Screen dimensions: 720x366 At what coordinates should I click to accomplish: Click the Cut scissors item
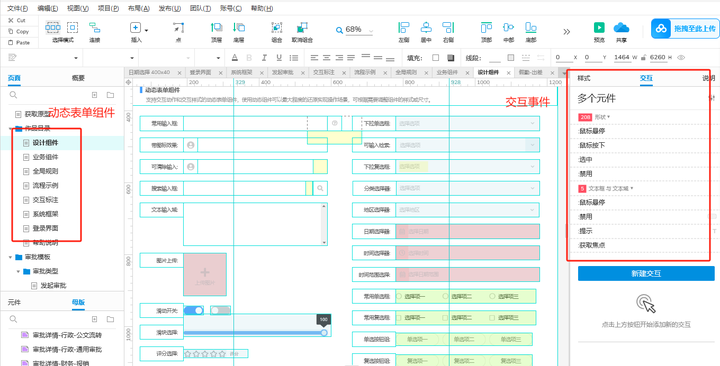tap(17, 20)
